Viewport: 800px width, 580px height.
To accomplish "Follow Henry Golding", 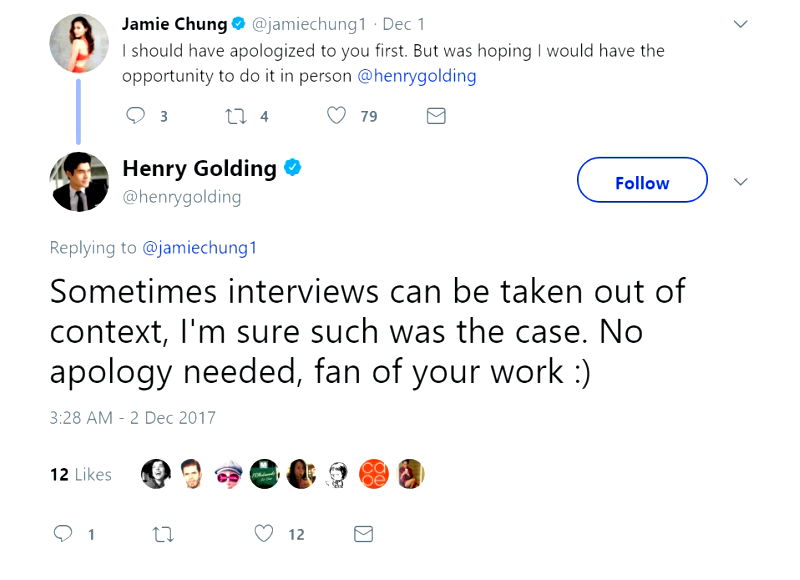I will click(x=642, y=182).
